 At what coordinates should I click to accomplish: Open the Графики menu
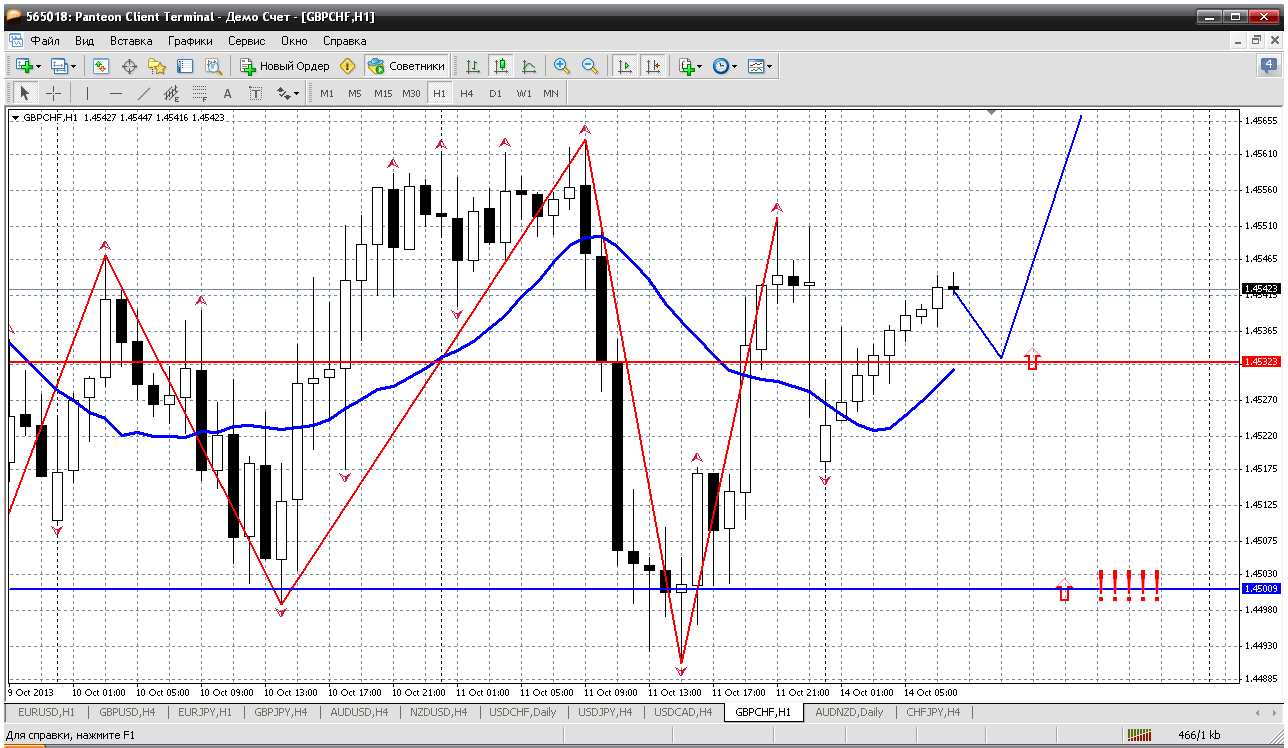pos(190,41)
